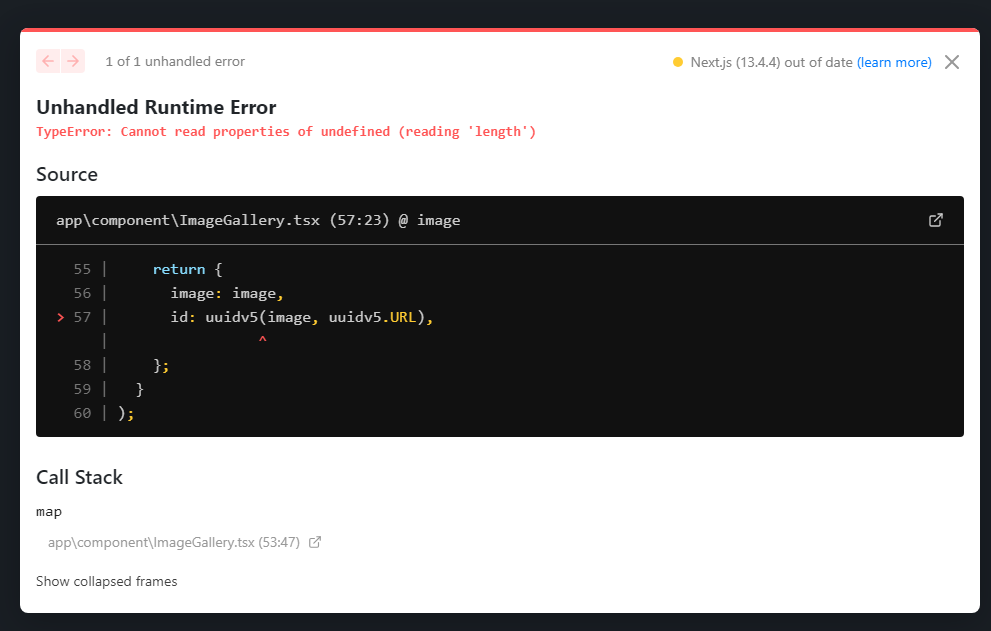Viewport: 991px width, 631px height.
Task: Click the Call Stack heading
Action: (x=79, y=477)
